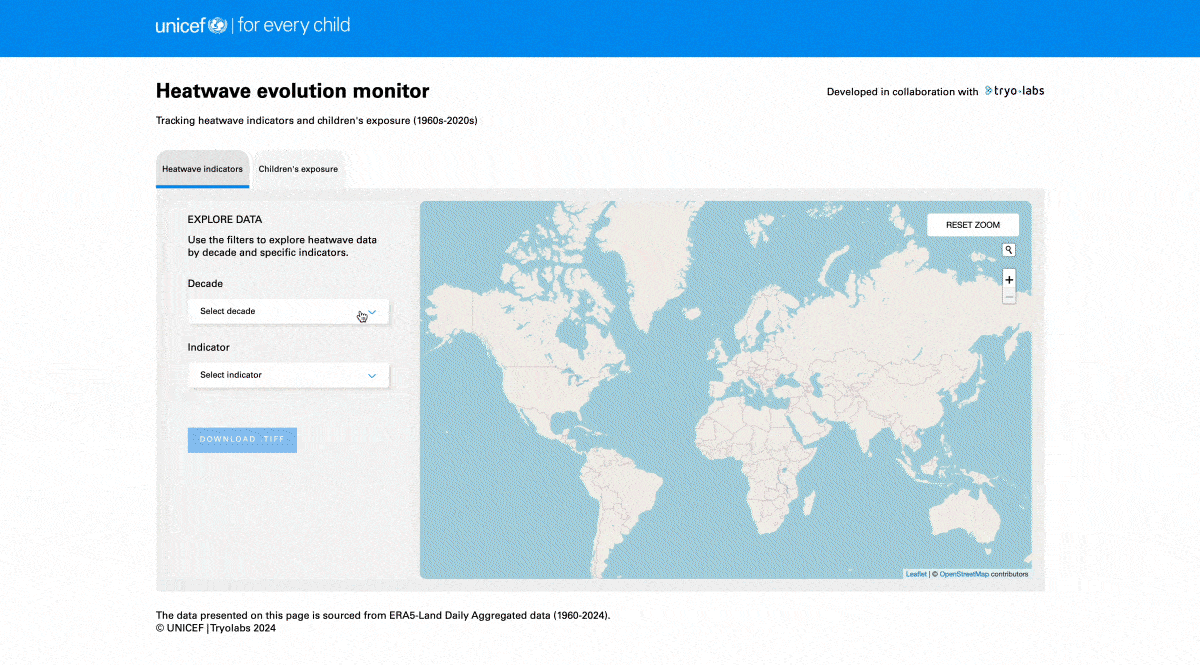This screenshot has height=665, width=1200.
Task: Open the Select indicator dropdown
Action: (288, 375)
